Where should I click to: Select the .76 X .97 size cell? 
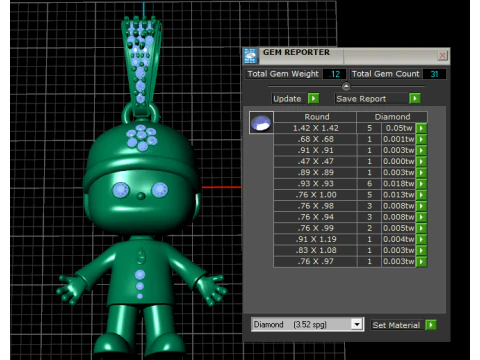[315, 261]
